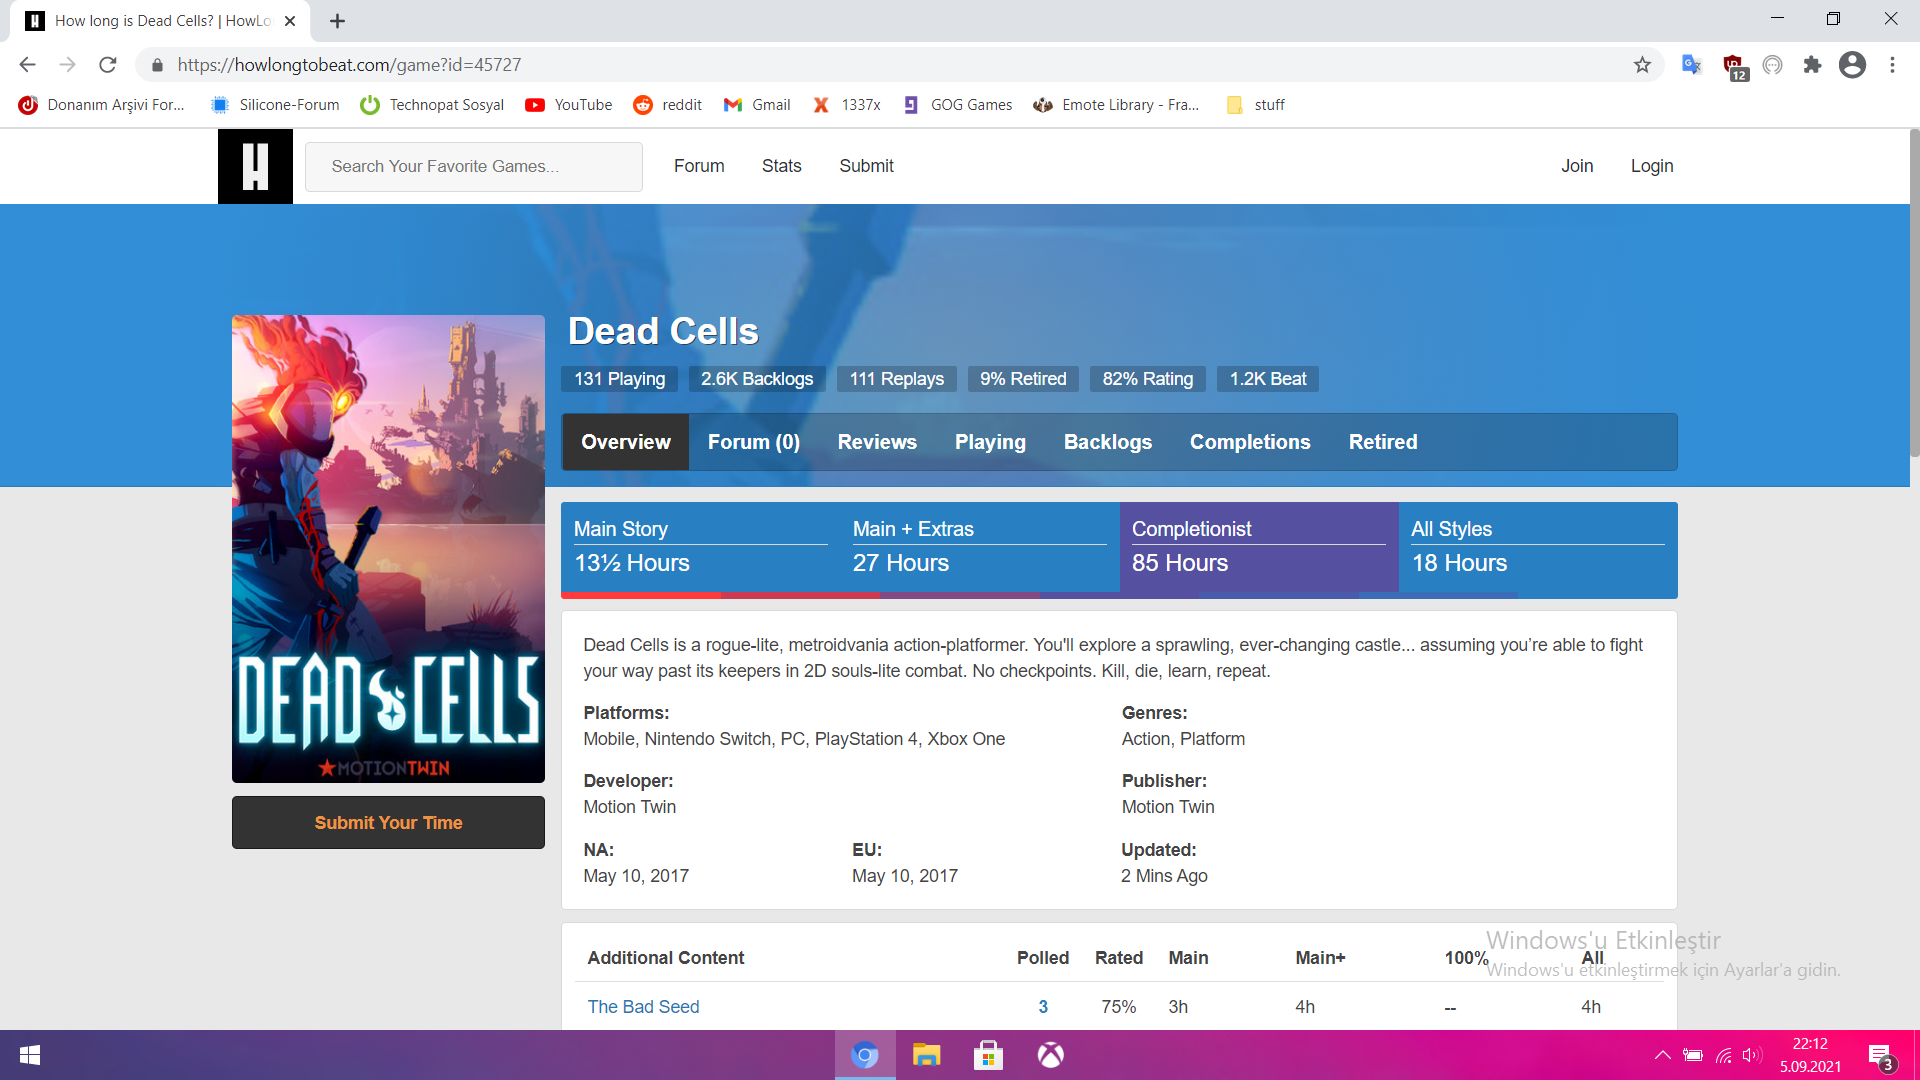
Task: Open the Emote Library bookmark
Action: pyautogui.click(x=1116, y=105)
